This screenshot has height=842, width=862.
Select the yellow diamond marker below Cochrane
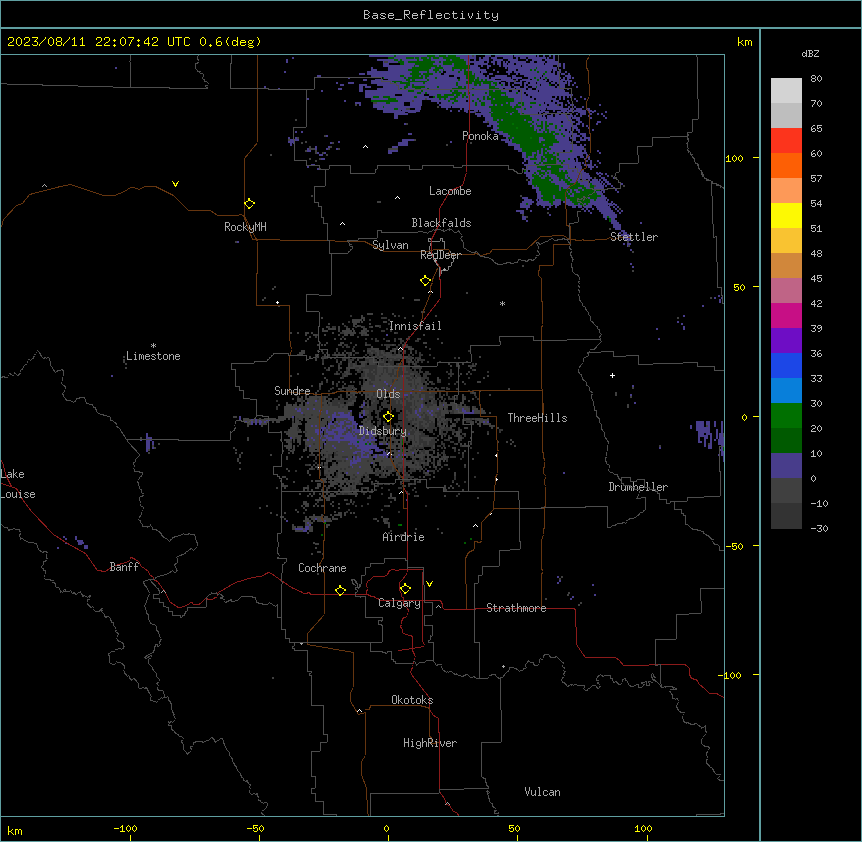click(340, 590)
